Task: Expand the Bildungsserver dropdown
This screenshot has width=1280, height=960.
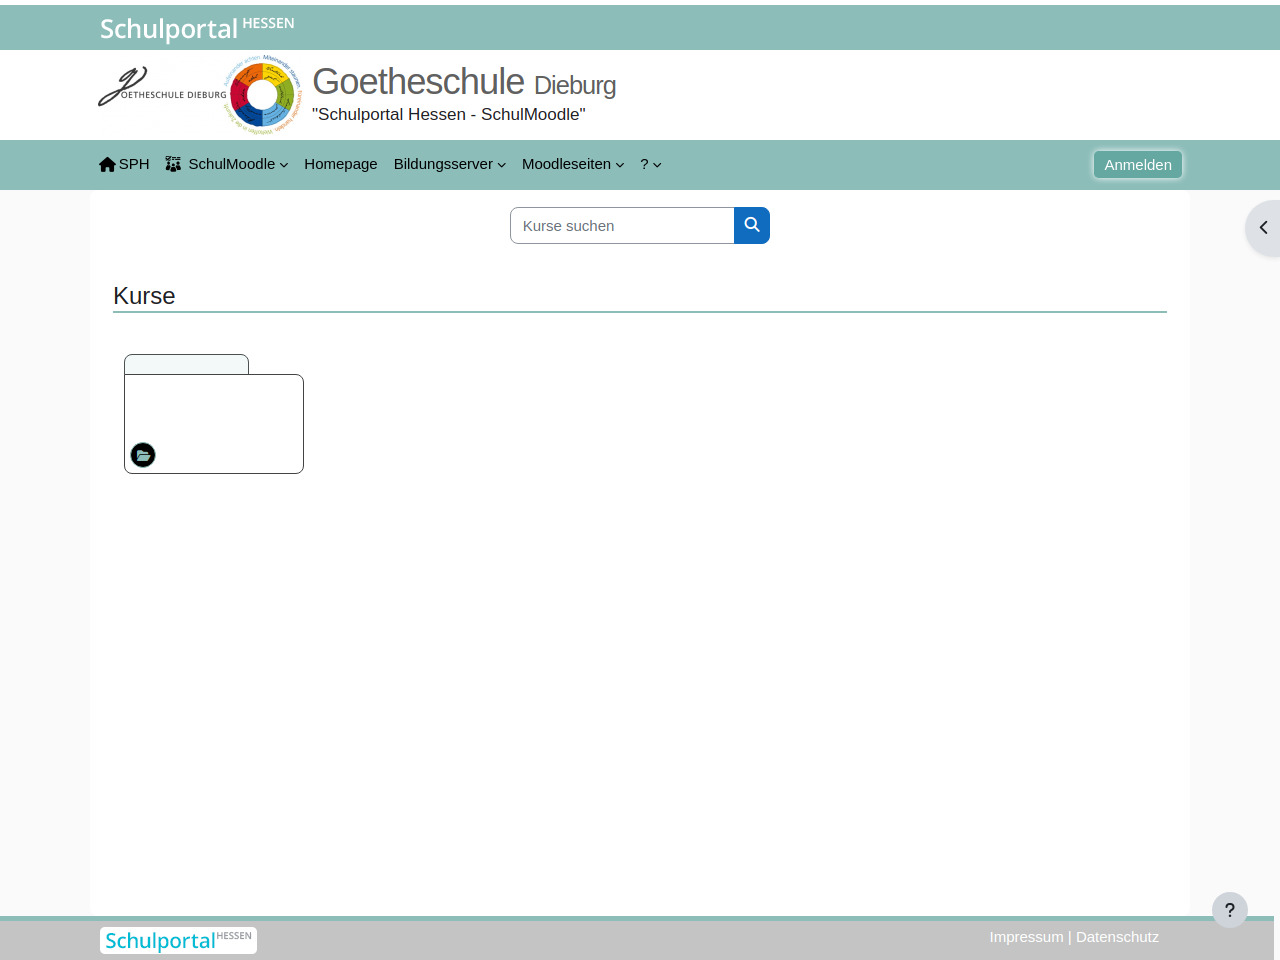Action: pos(449,164)
